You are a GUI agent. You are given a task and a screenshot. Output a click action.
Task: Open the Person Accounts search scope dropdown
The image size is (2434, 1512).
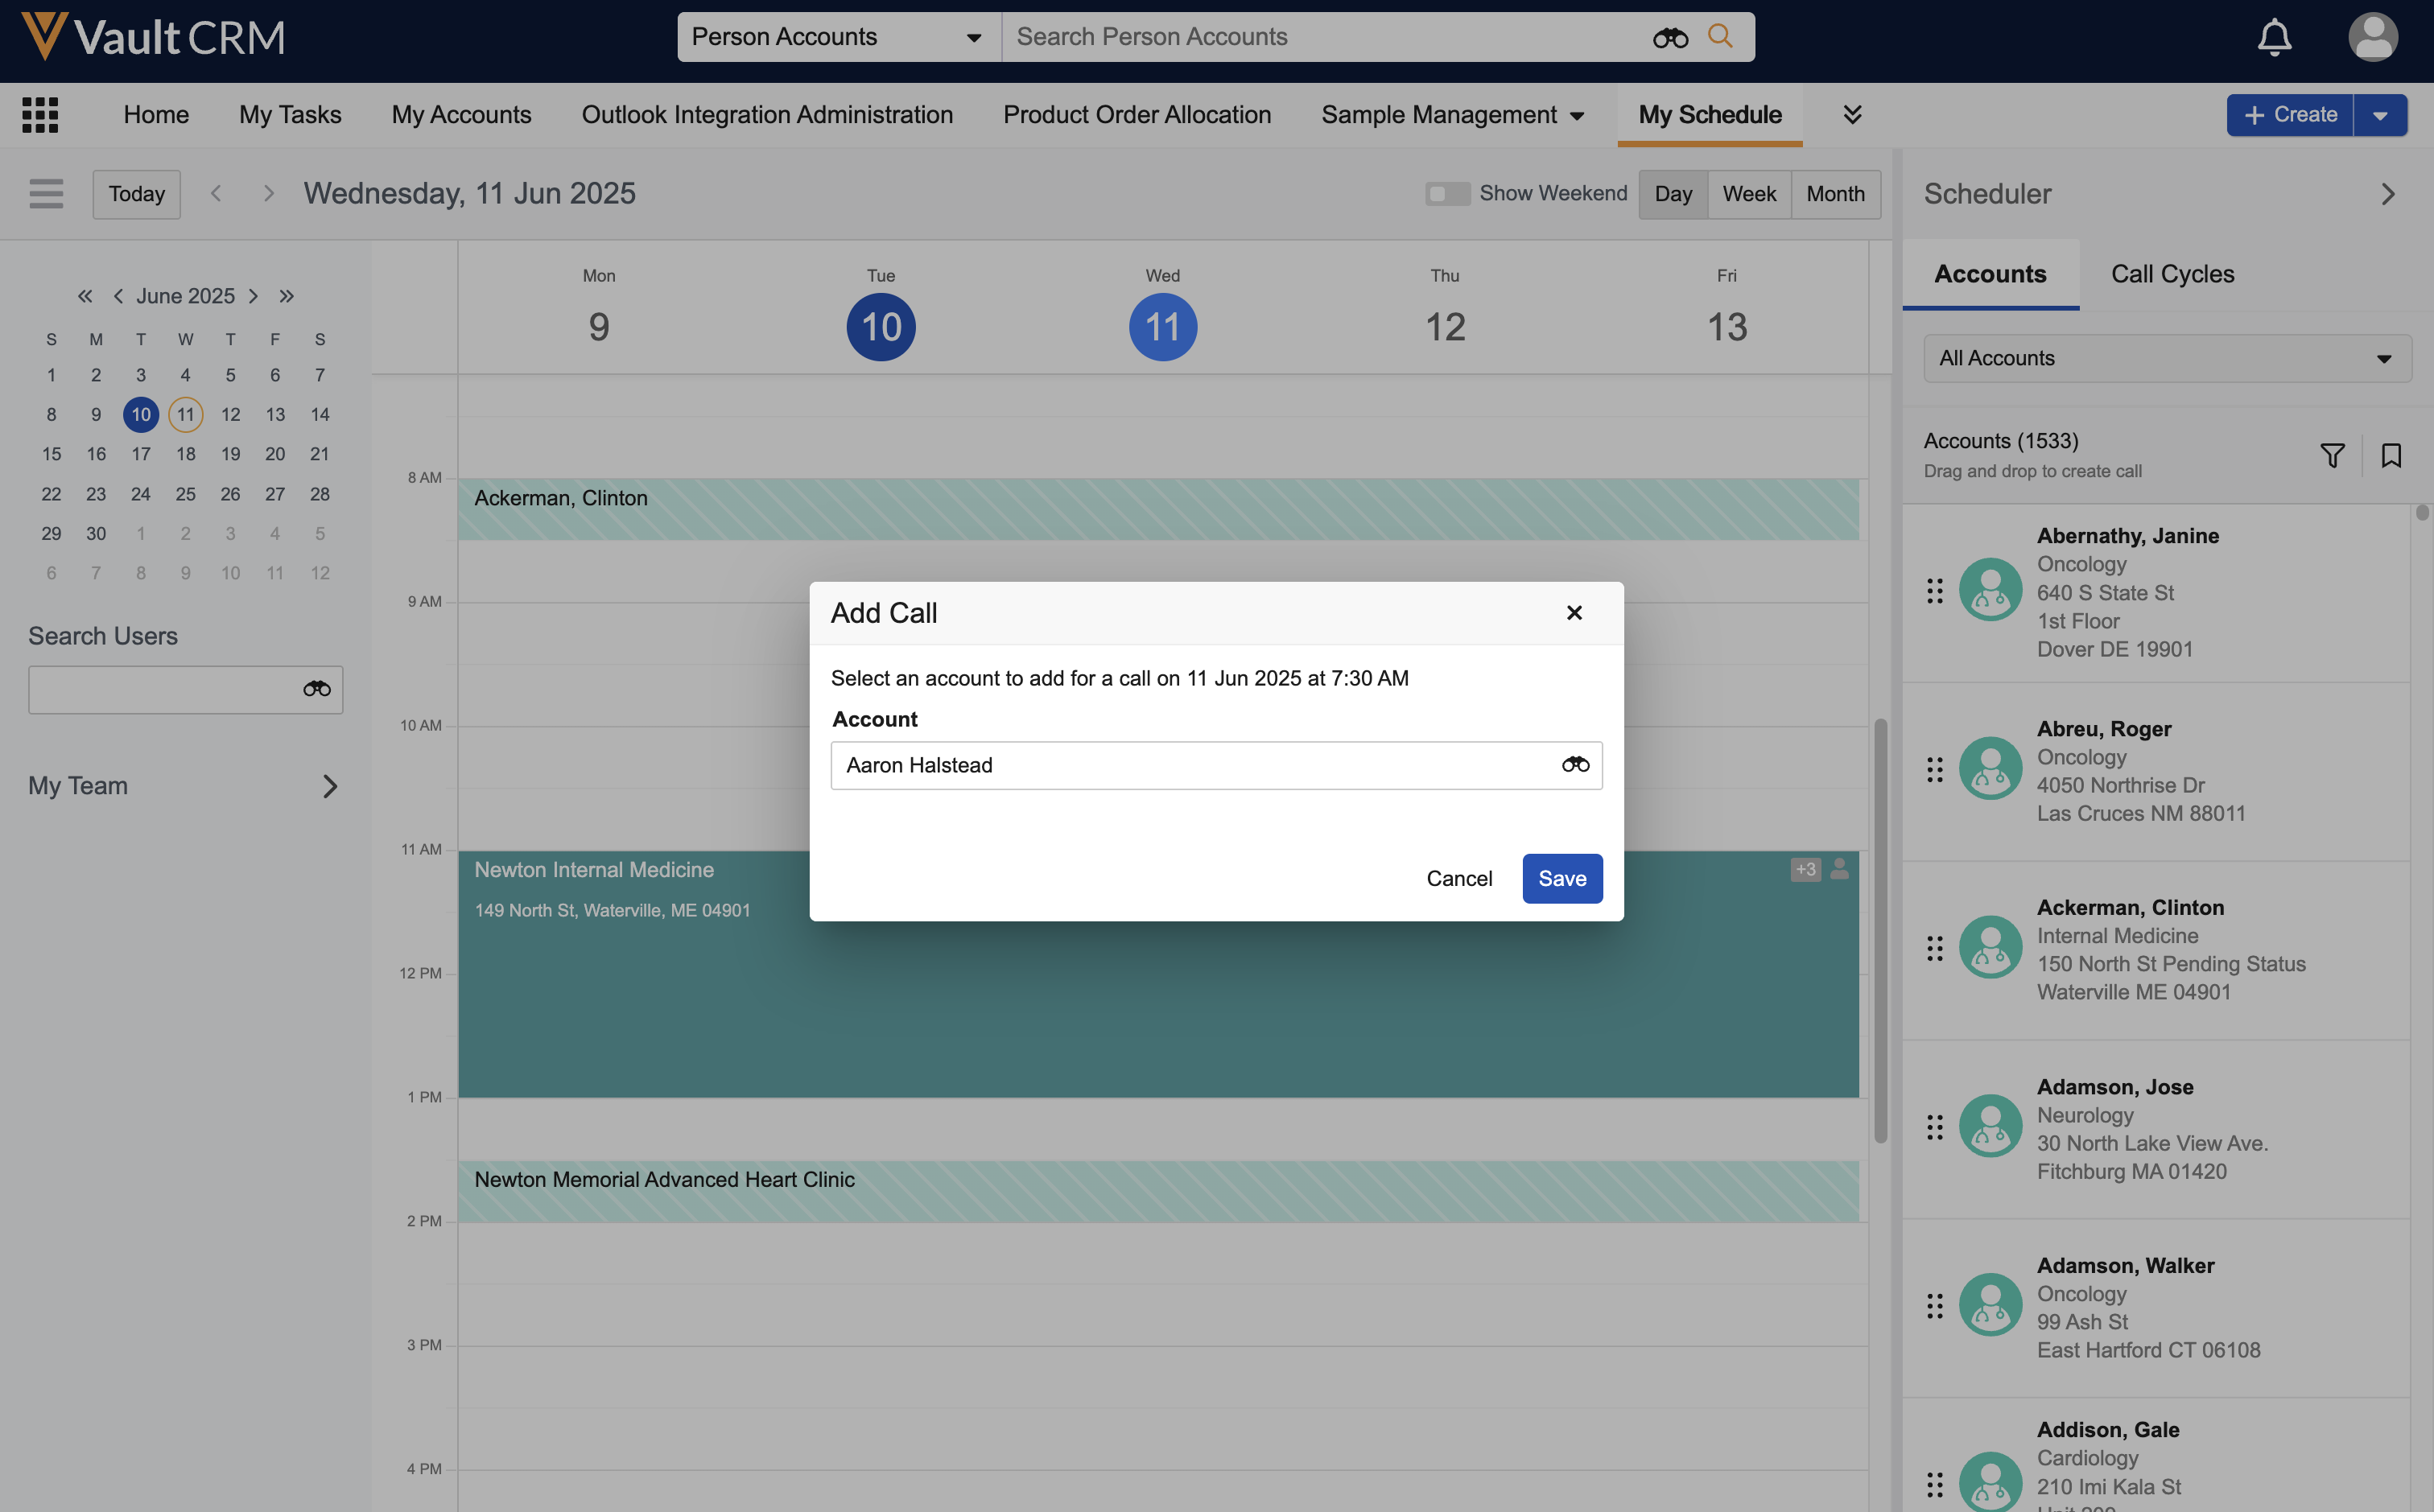tap(838, 37)
